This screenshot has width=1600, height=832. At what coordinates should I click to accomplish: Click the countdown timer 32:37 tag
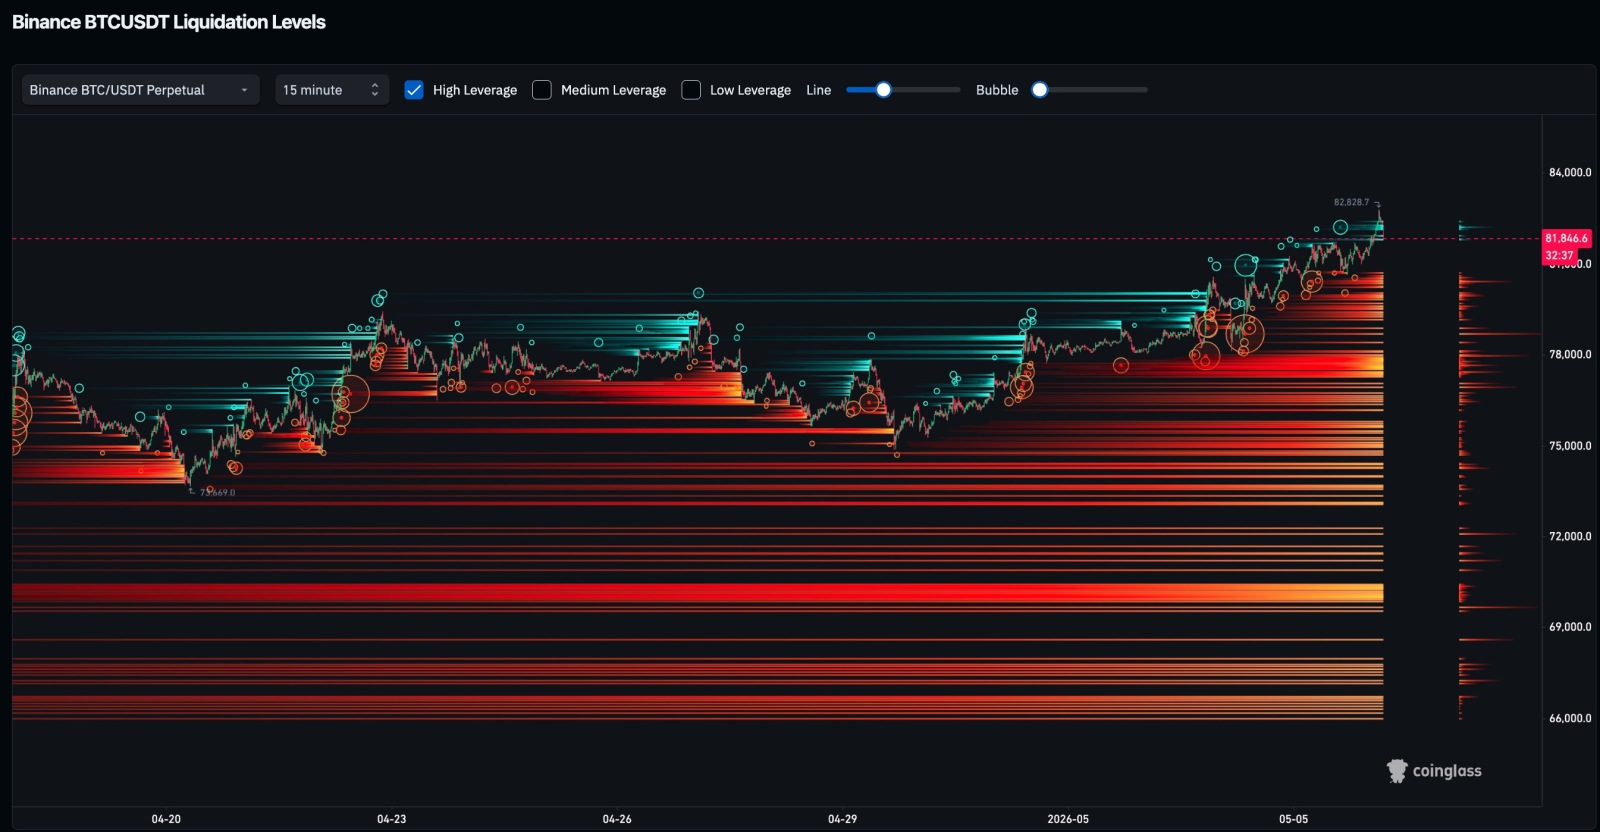(1560, 255)
